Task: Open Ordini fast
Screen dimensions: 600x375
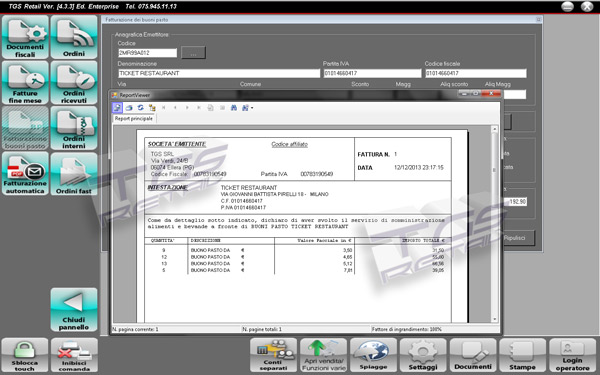Action: point(74,174)
